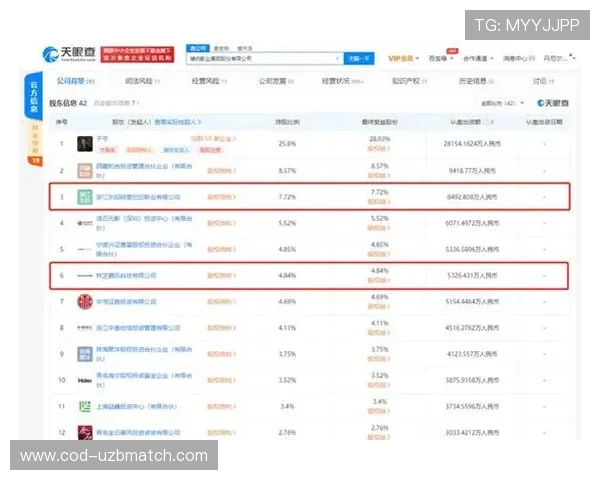The height and width of the screenshot is (480, 600).
Task: Expand the equity structure link in row 2
Action: (222, 171)
